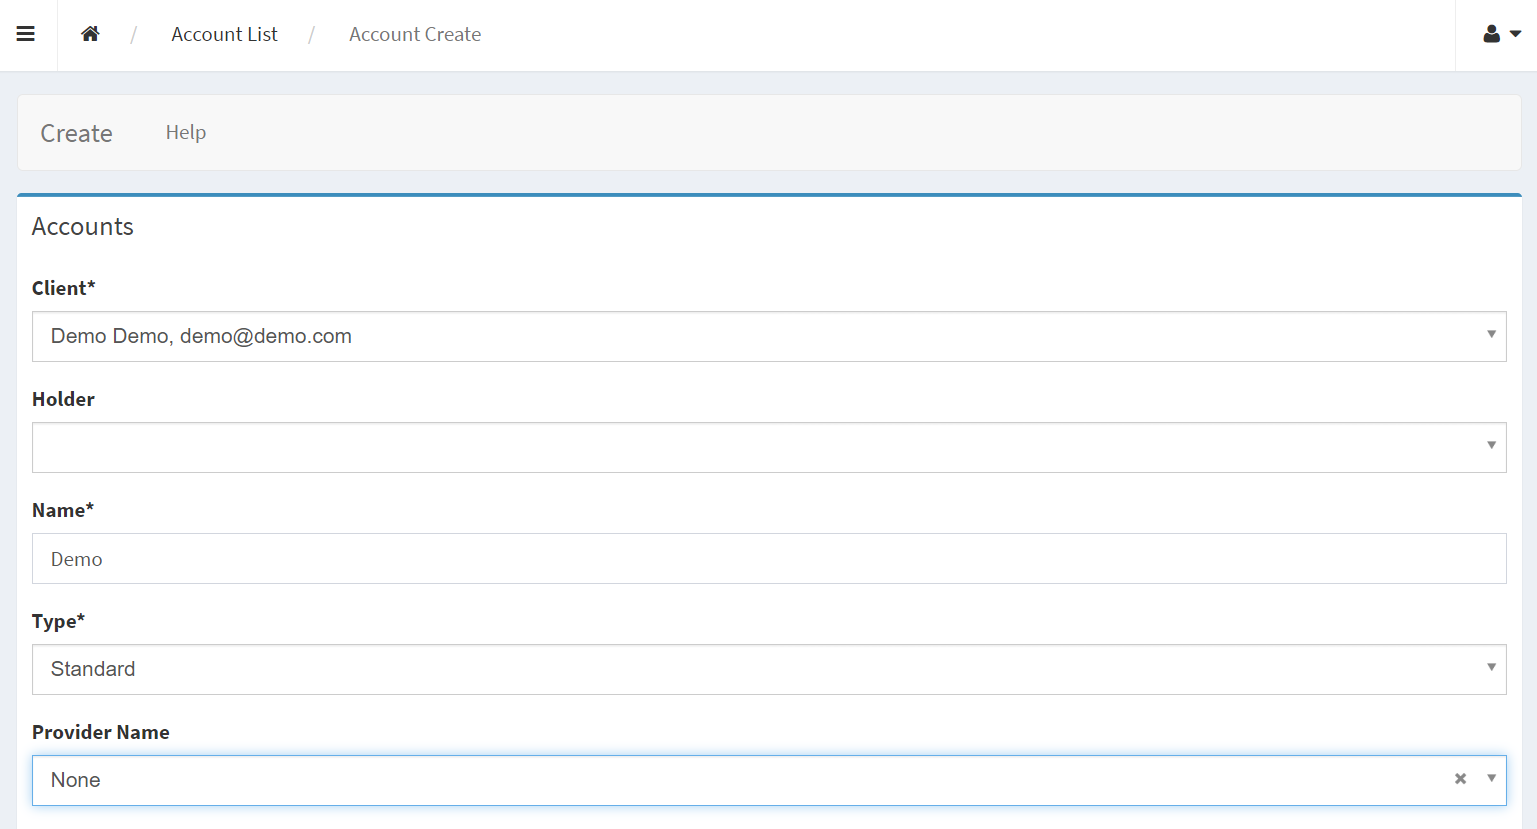Click the Standard value in Type
Screen dimensions: 1537x829
click(93, 669)
